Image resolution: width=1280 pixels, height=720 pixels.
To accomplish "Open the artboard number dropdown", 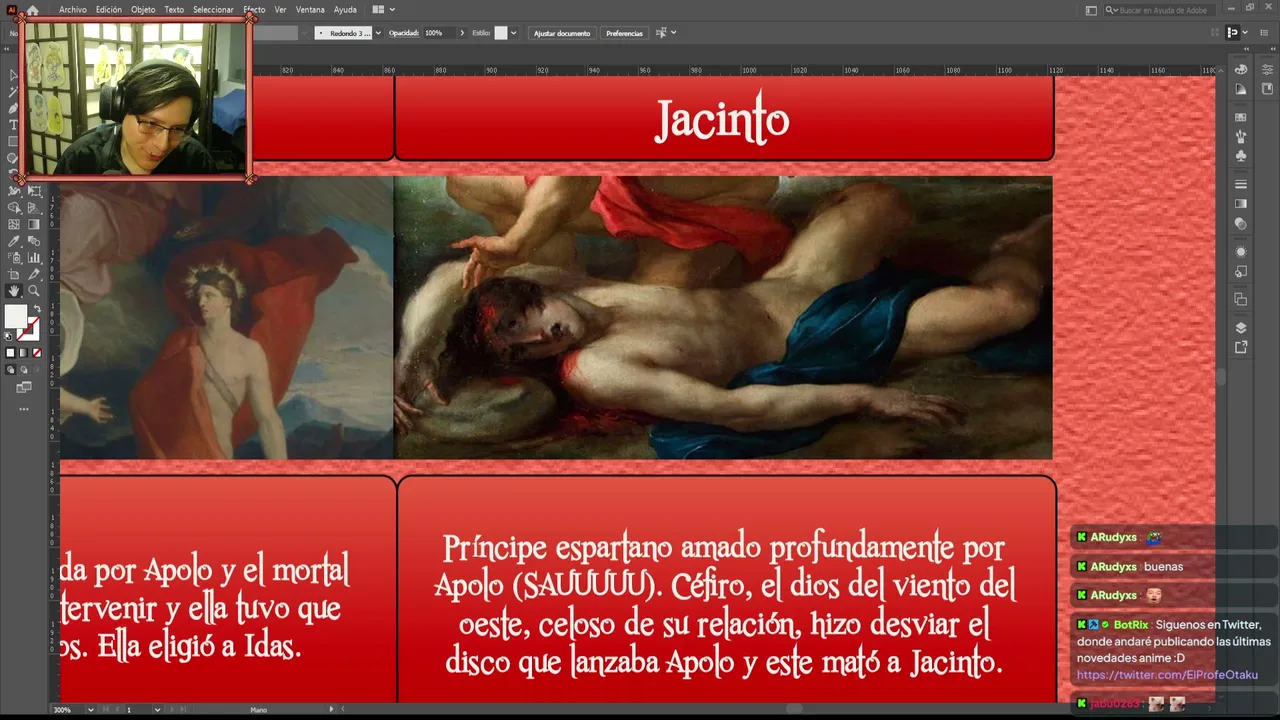I will click(x=157, y=710).
